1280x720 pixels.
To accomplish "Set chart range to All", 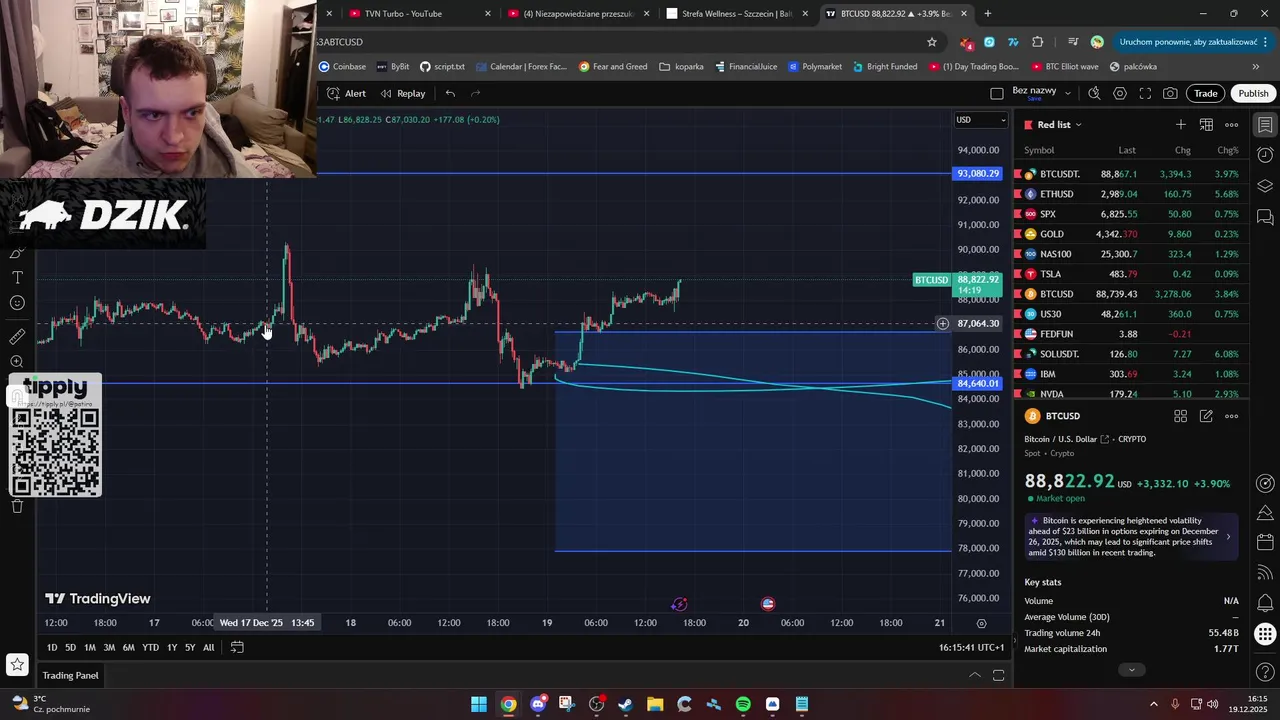I will [x=209, y=647].
